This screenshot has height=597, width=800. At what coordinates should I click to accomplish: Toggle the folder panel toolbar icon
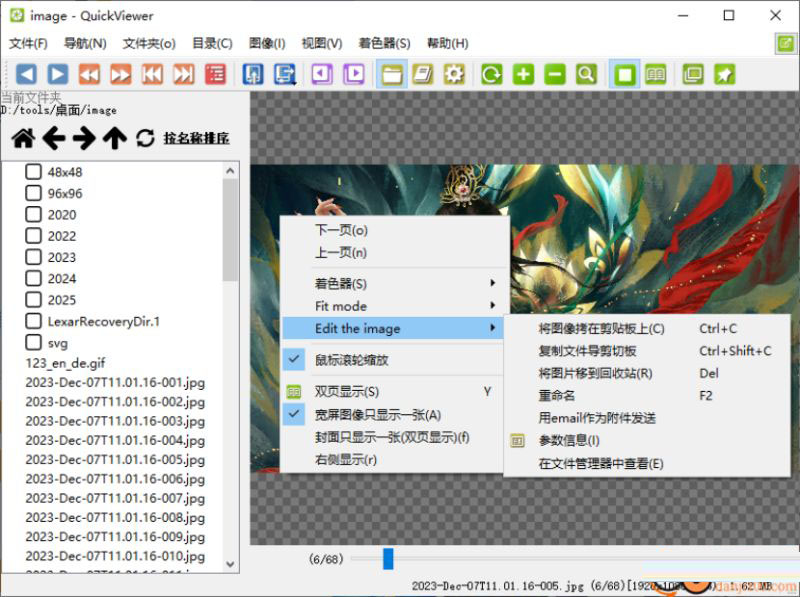(x=391, y=74)
